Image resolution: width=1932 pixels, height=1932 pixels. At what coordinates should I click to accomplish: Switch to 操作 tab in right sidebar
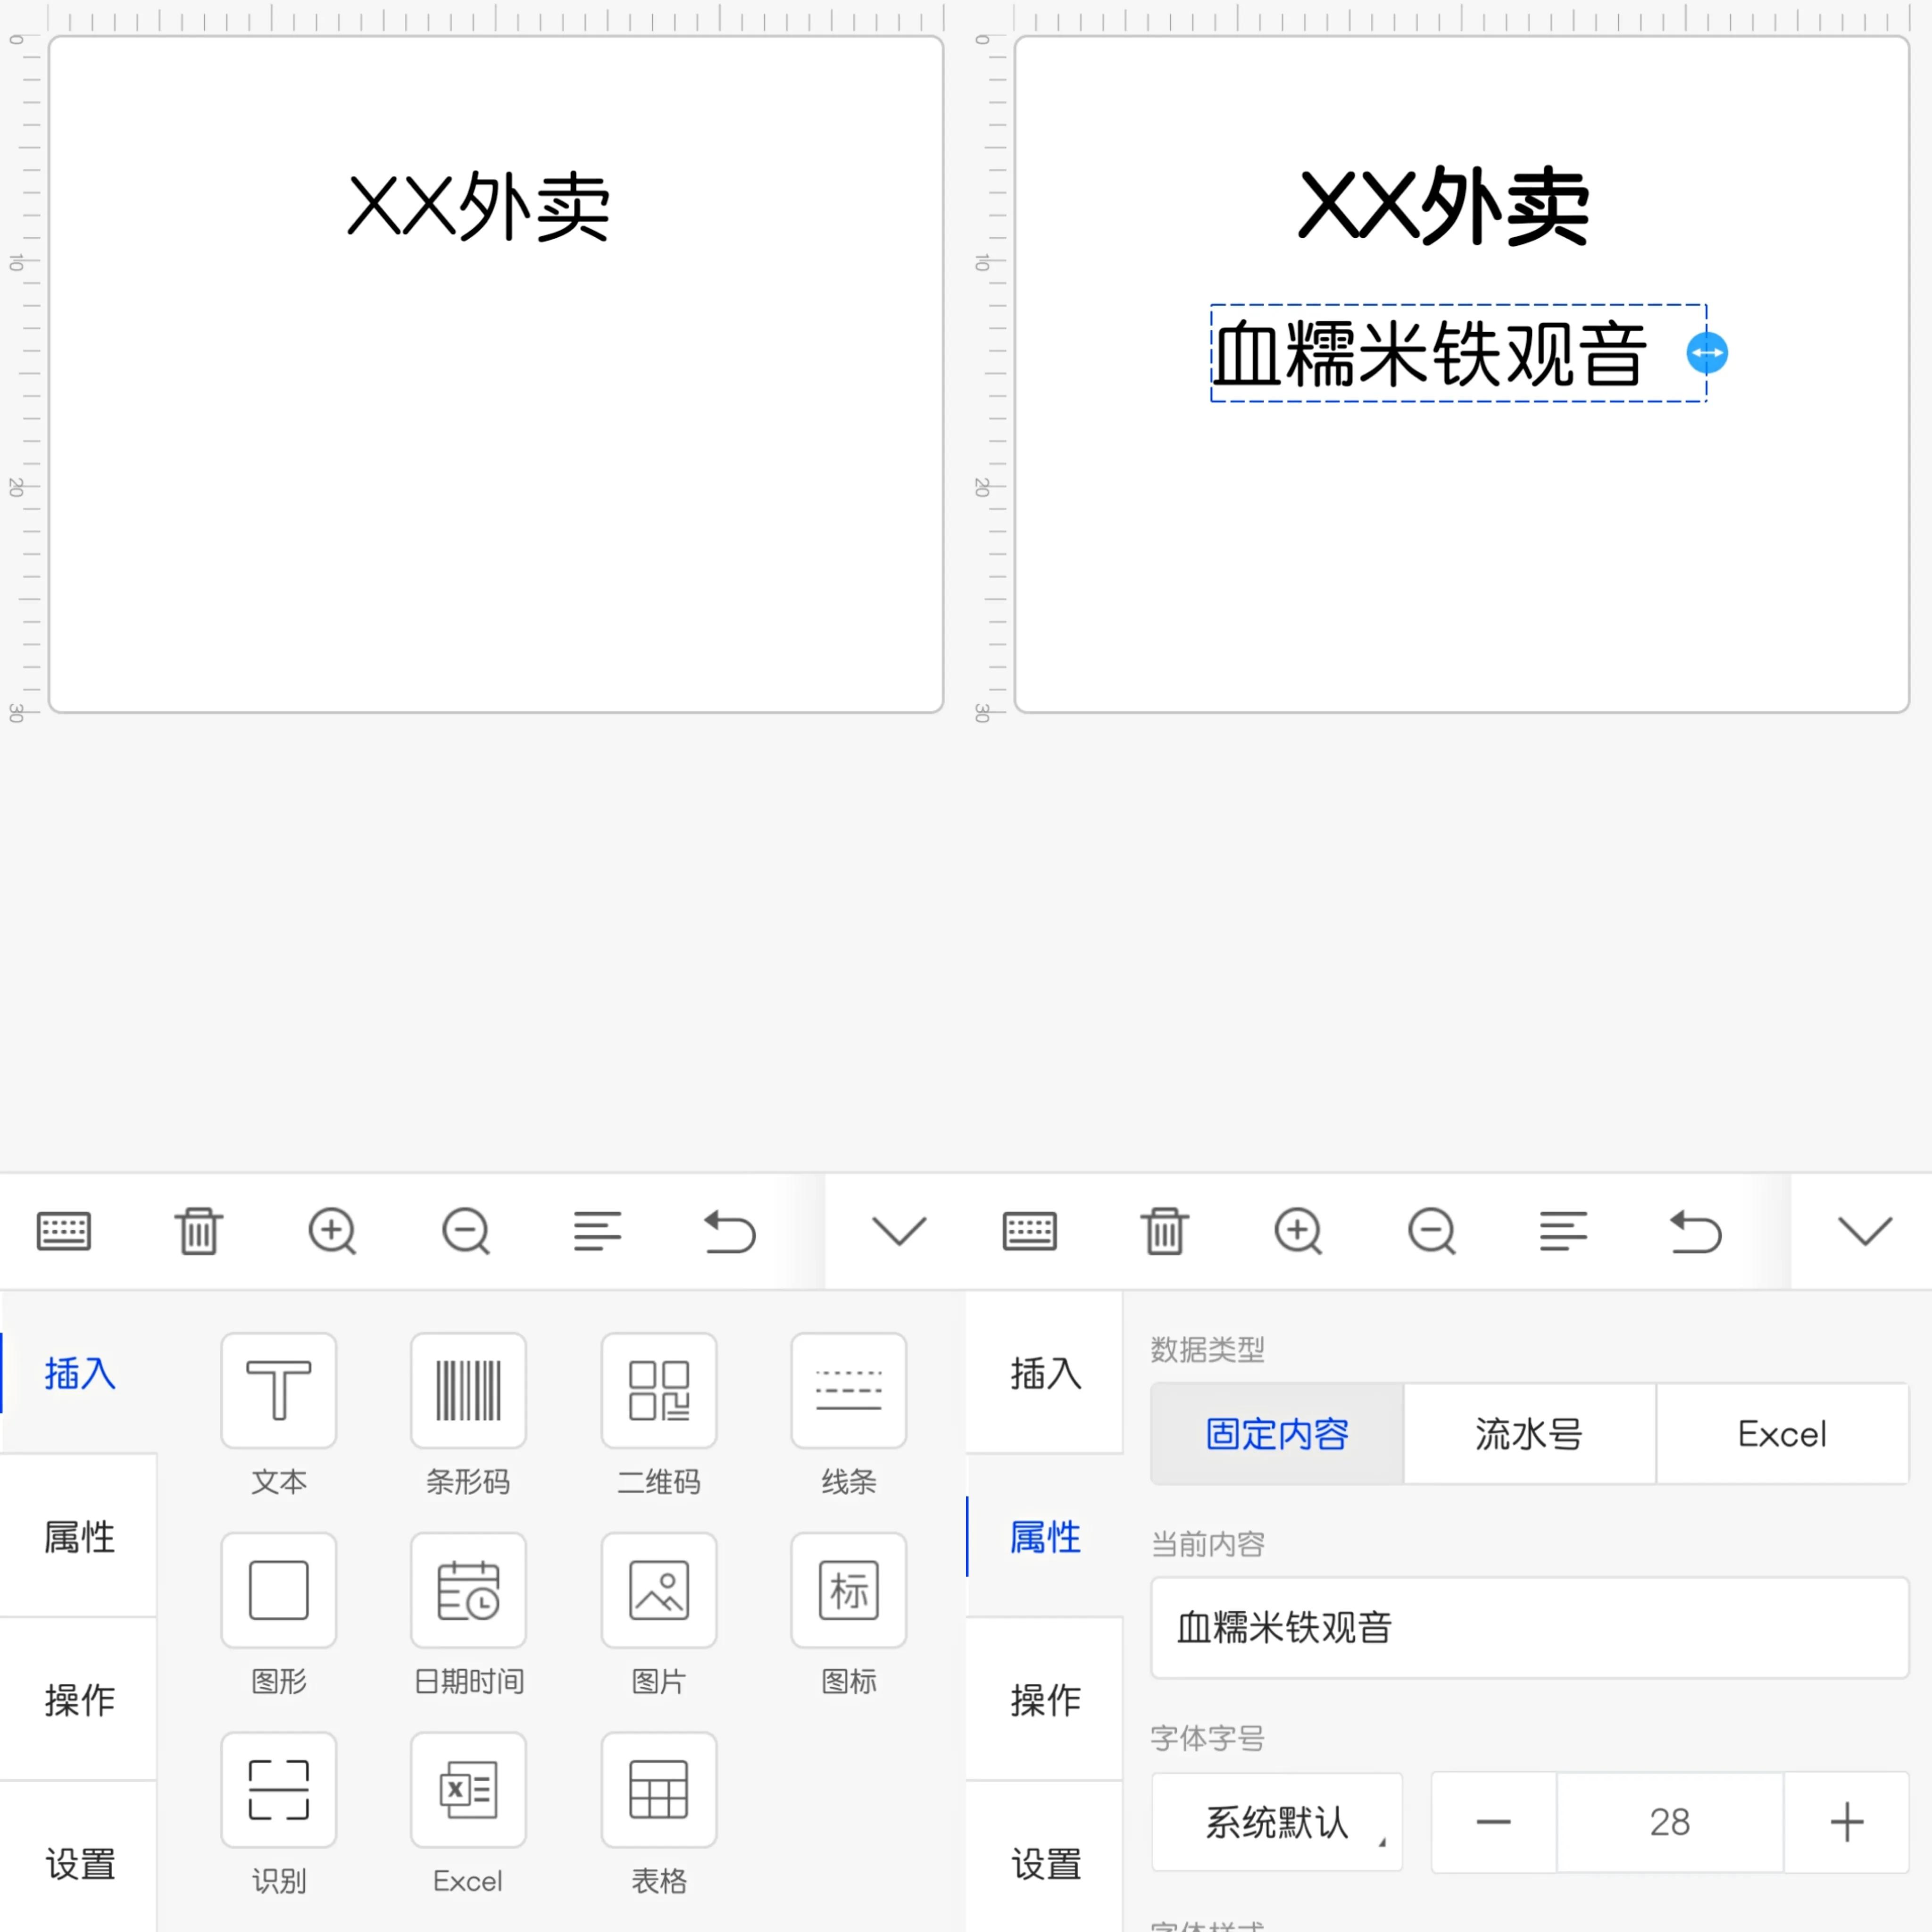(1045, 1700)
